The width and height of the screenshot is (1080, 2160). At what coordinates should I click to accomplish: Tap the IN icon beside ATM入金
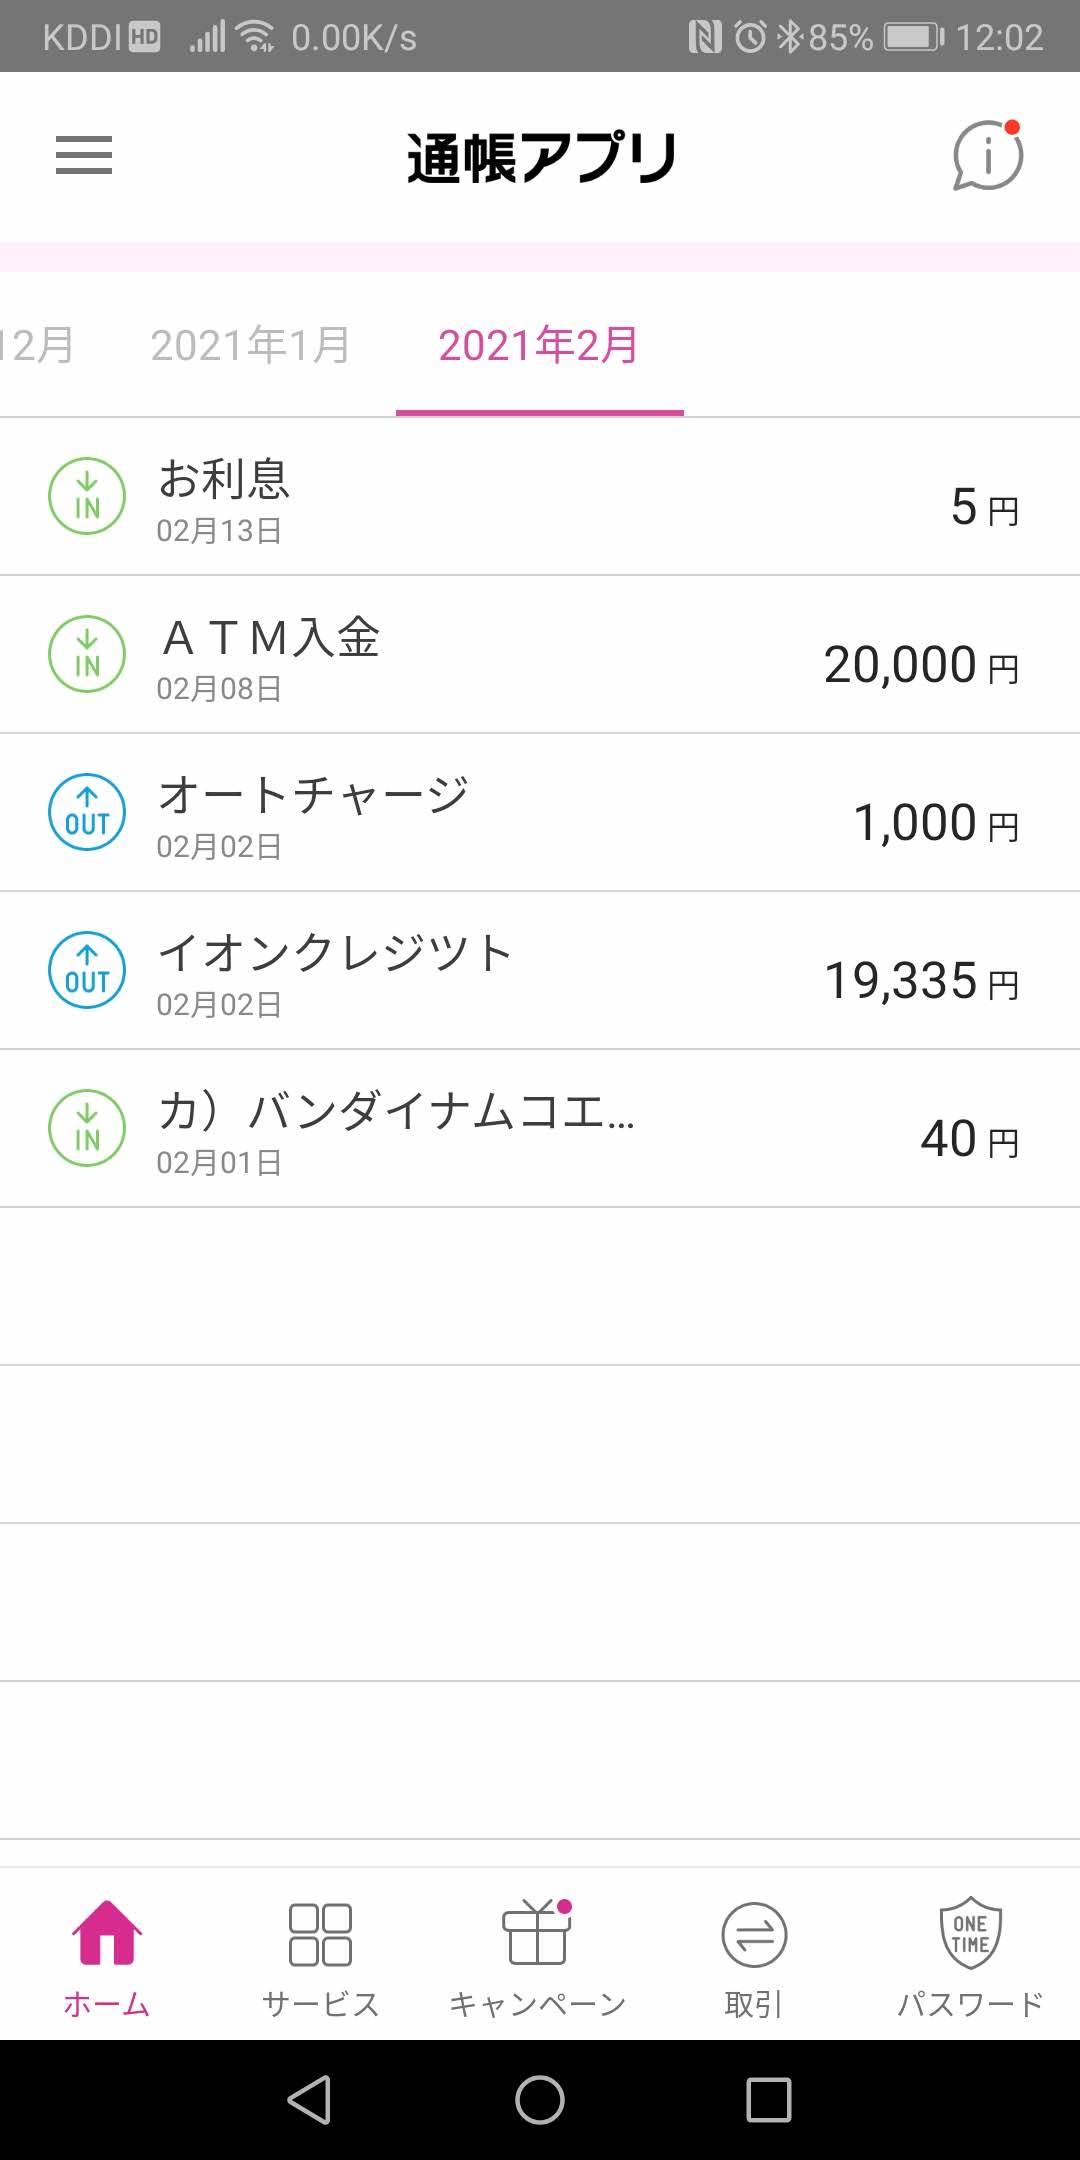pyautogui.click(x=87, y=654)
